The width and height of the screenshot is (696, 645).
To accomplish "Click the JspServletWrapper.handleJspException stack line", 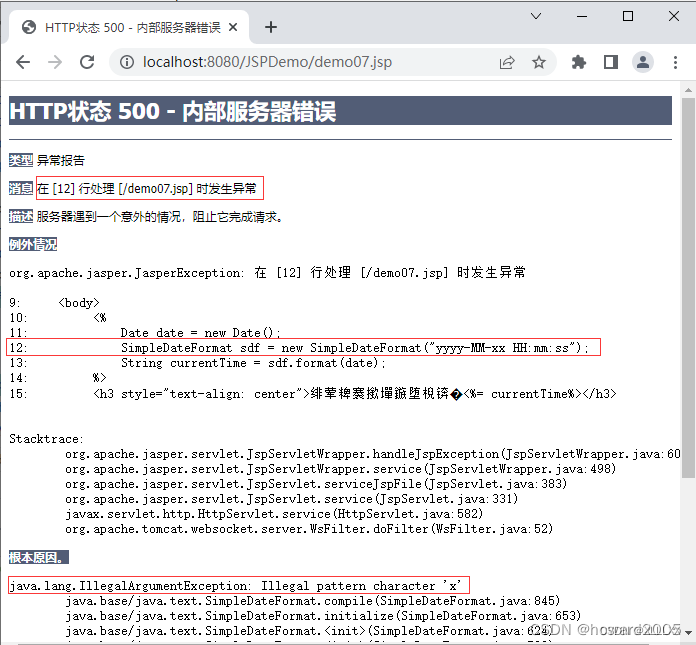I will point(373,454).
